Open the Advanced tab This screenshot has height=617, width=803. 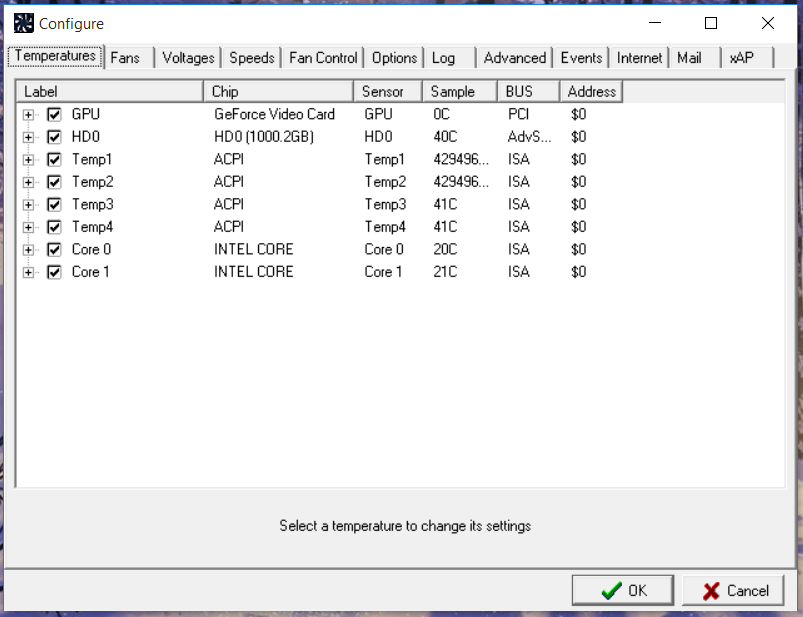click(514, 58)
